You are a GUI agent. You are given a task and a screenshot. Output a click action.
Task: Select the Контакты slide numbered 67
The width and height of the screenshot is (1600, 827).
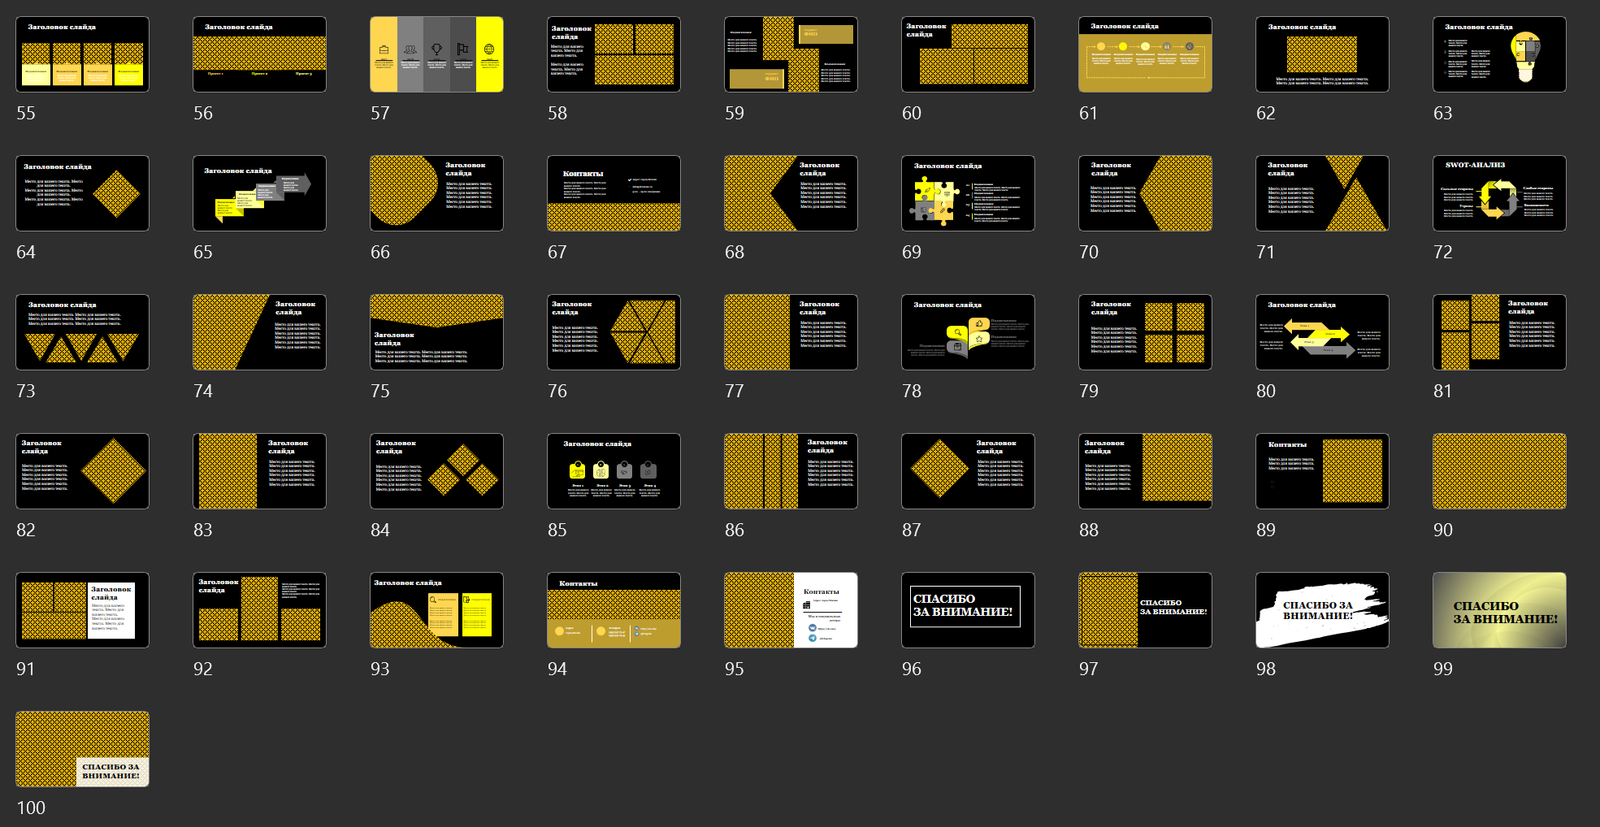[x=614, y=193]
